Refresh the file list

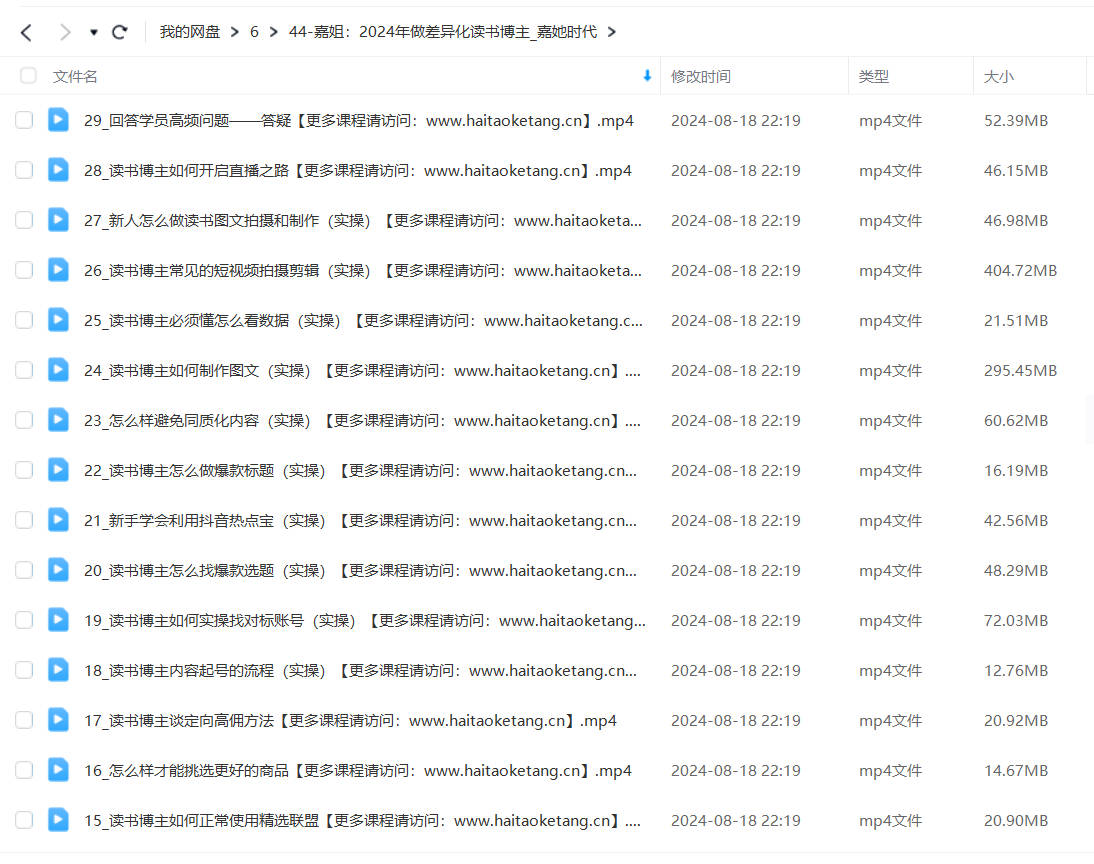click(x=120, y=32)
